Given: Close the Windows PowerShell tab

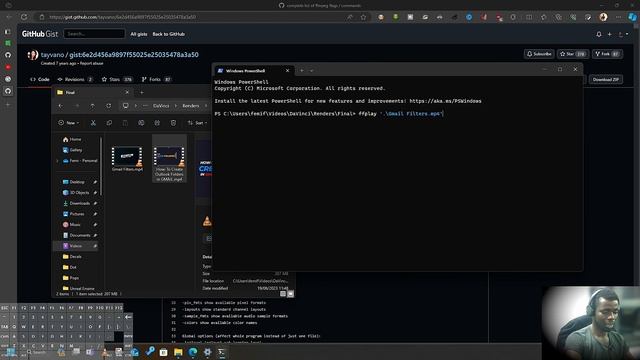Looking at the screenshot, I should coord(287,70).
